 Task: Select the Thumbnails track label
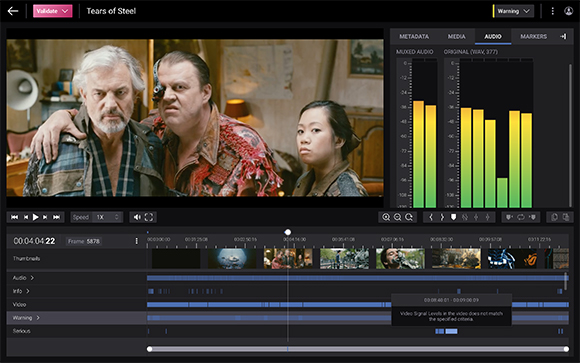(x=26, y=259)
